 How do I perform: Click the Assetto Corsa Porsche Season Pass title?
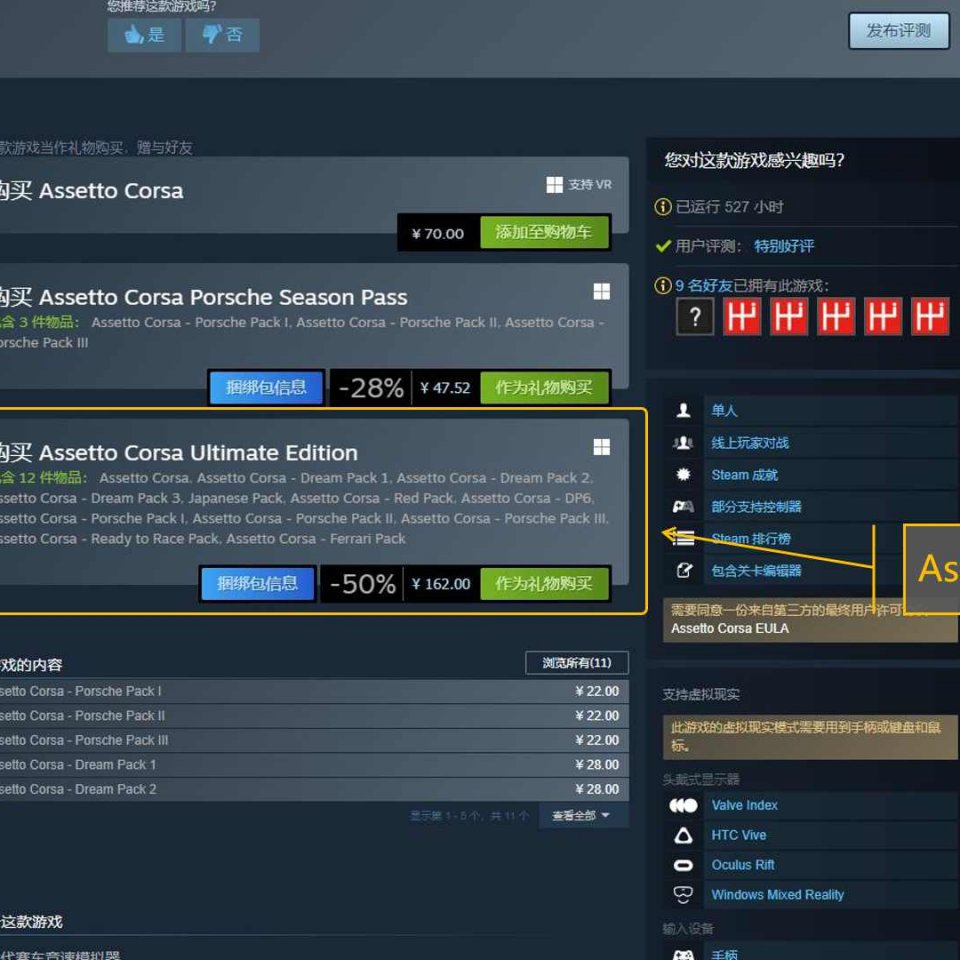pos(223,297)
